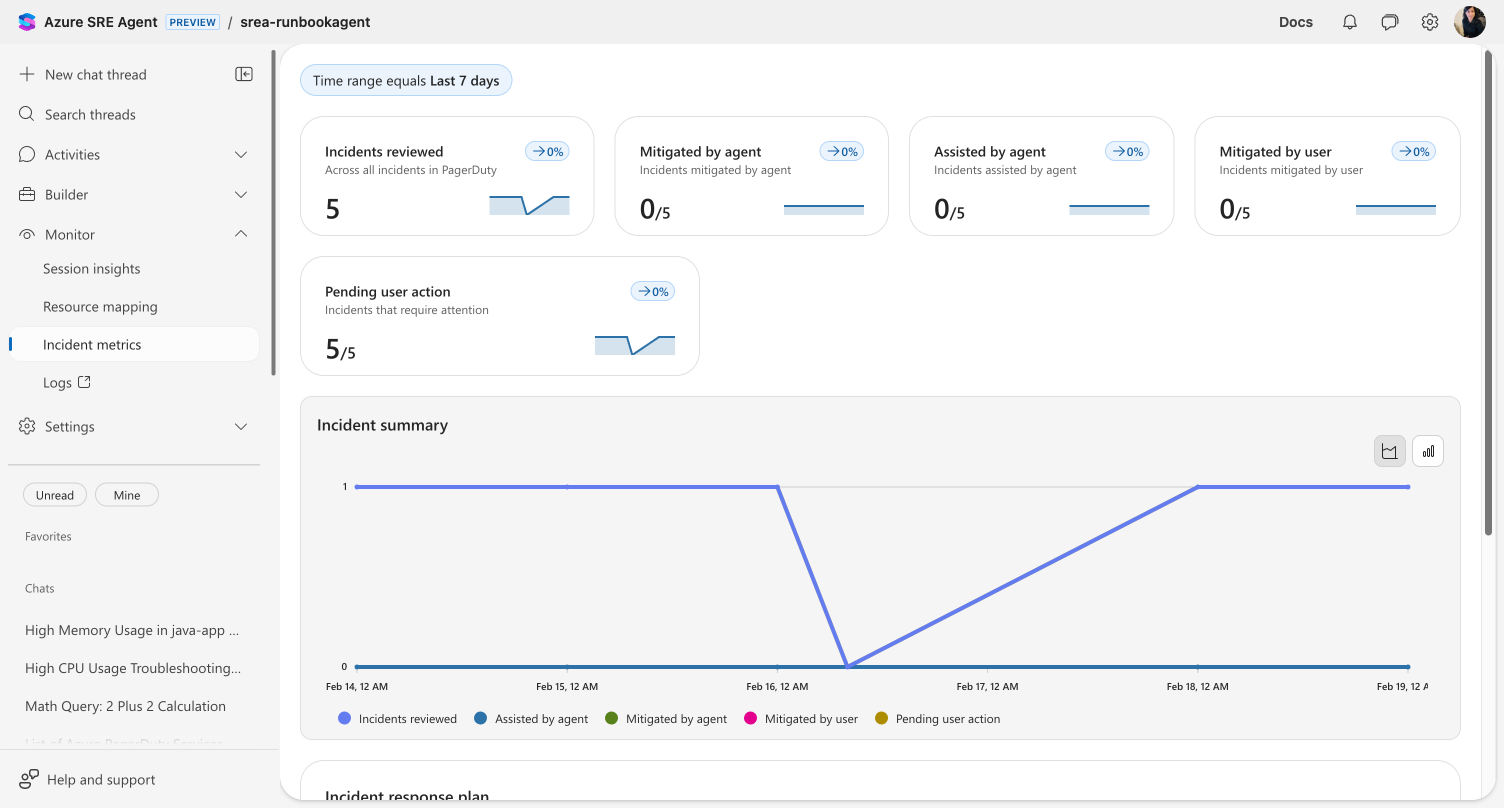
Task: Select the Incident metrics tab
Action: (x=92, y=344)
